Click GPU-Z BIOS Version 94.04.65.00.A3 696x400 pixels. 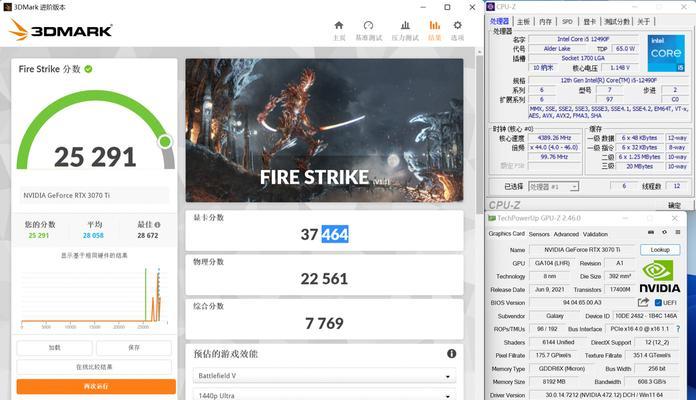click(x=582, y=302)
